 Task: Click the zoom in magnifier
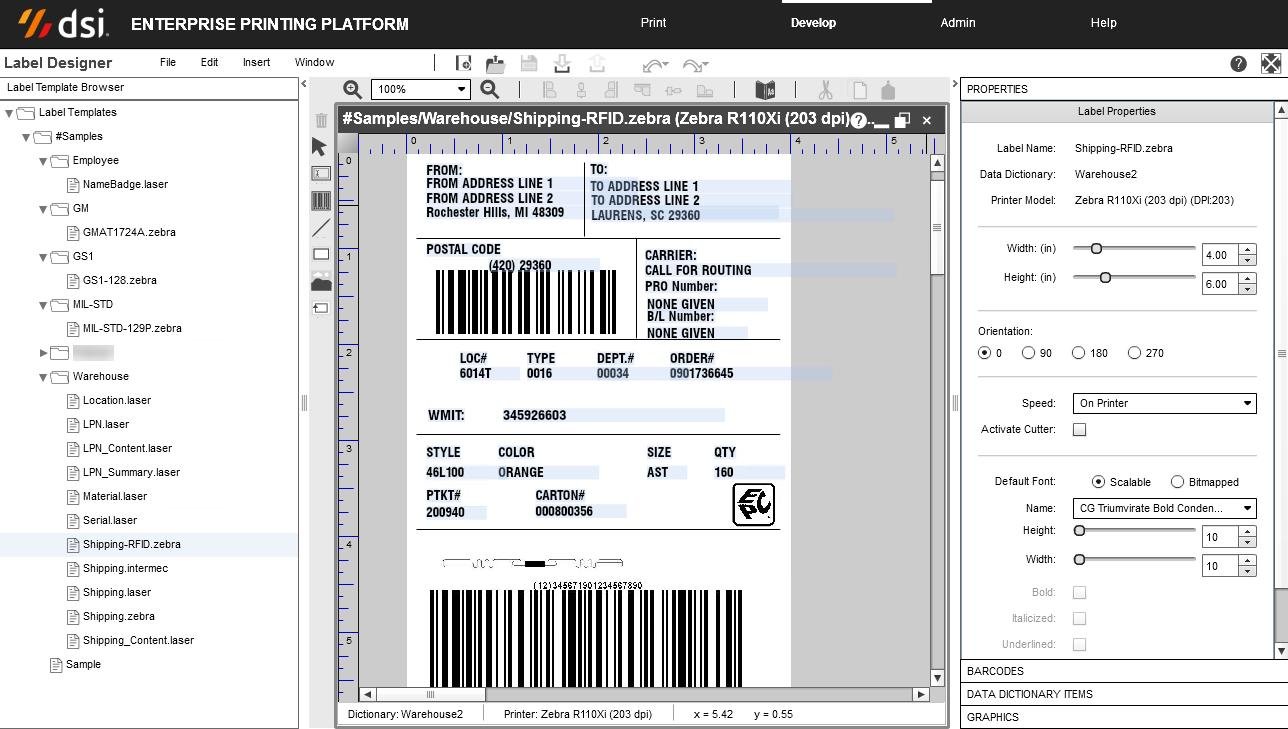pyautogui.click(x=353, y=89)
